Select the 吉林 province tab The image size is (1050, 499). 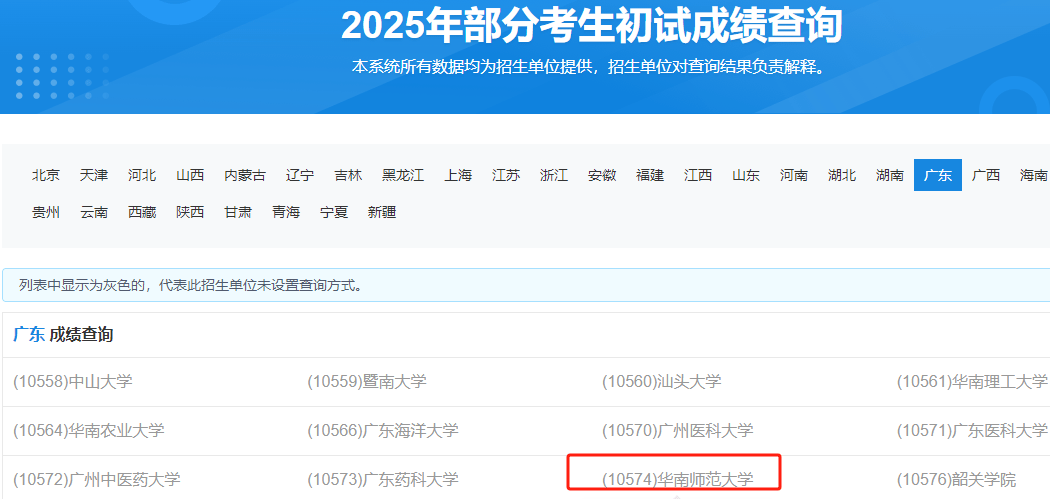pos(348,175)
